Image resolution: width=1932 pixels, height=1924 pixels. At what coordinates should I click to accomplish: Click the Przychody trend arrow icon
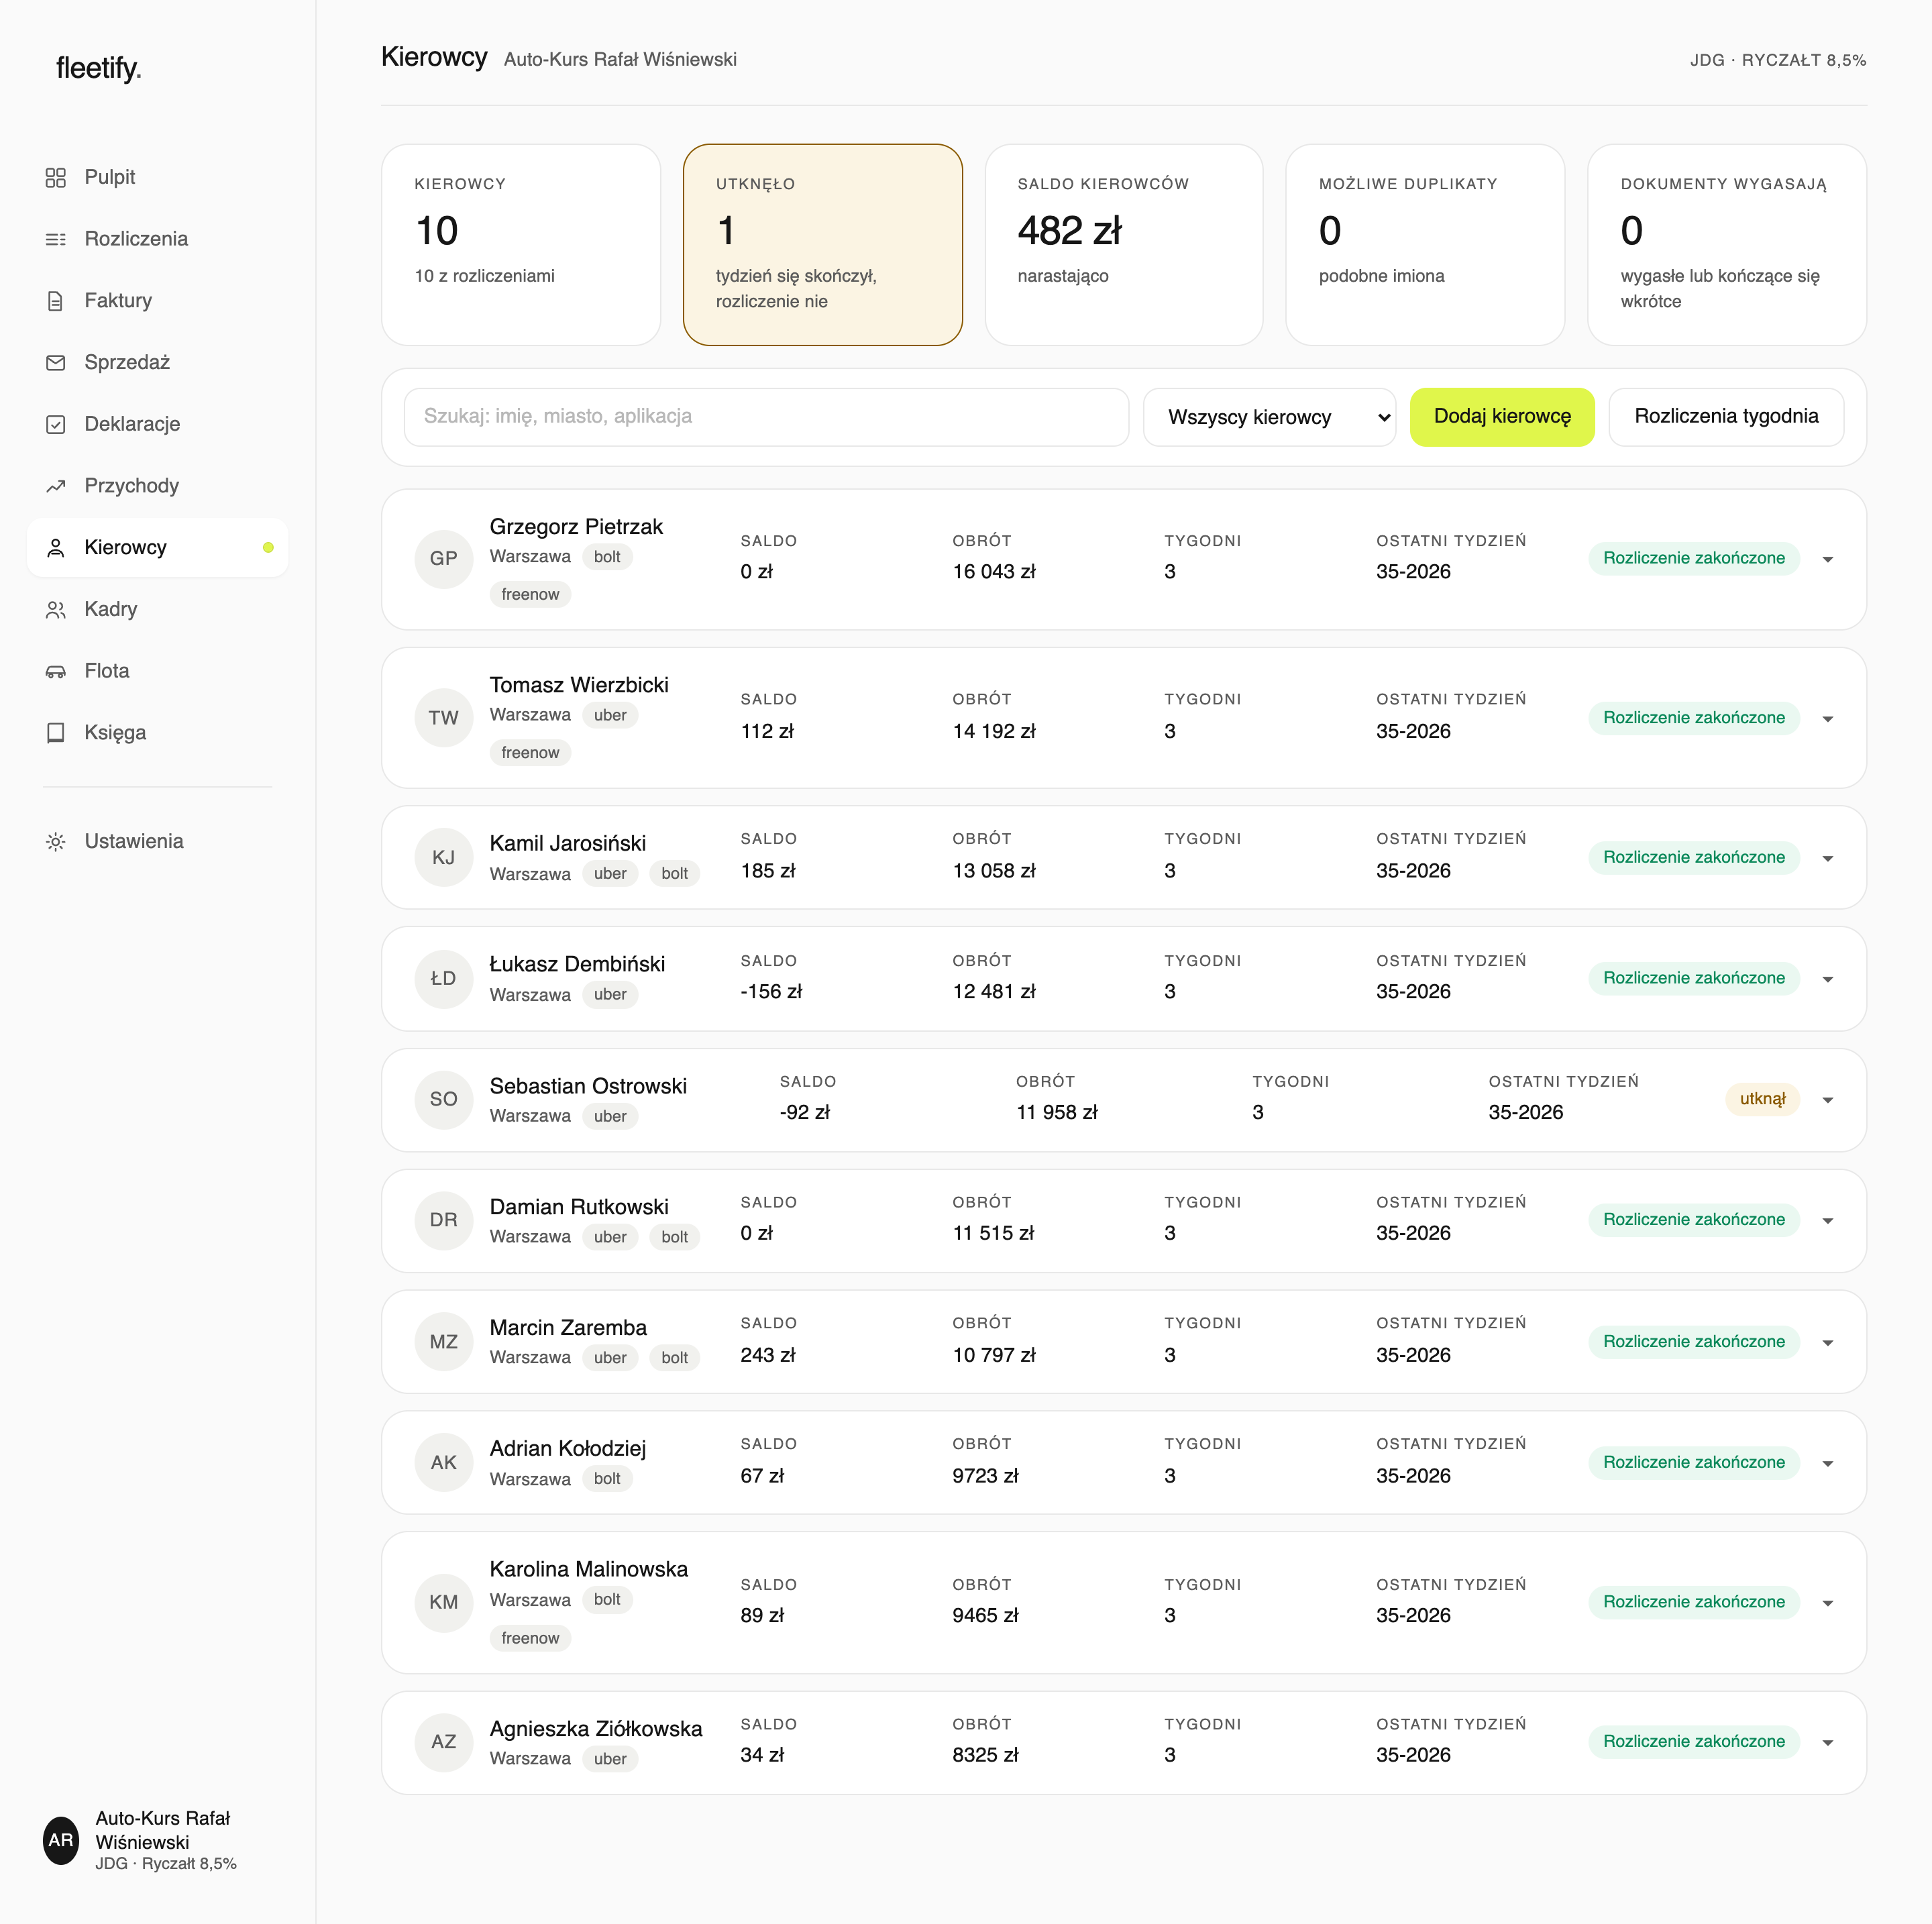point(56,486)
